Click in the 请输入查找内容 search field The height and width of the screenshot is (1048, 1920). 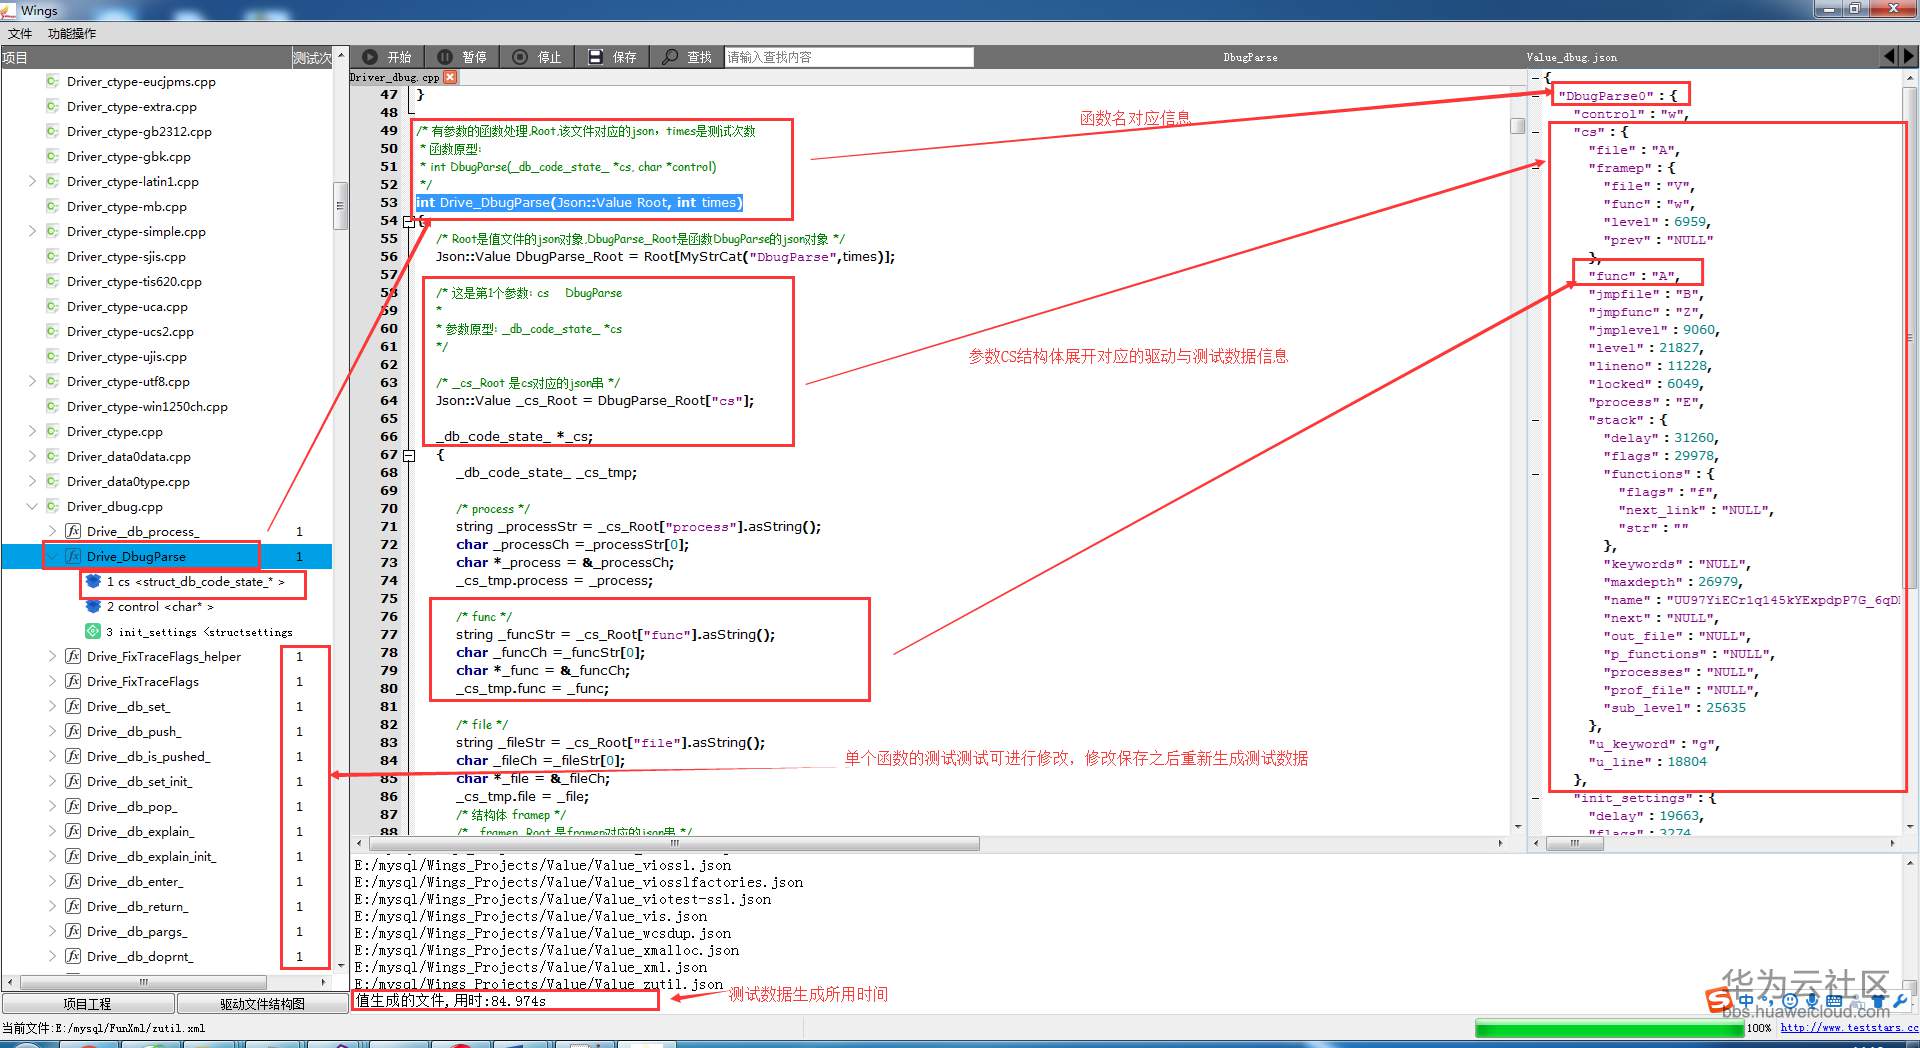[x=849, y=57]
